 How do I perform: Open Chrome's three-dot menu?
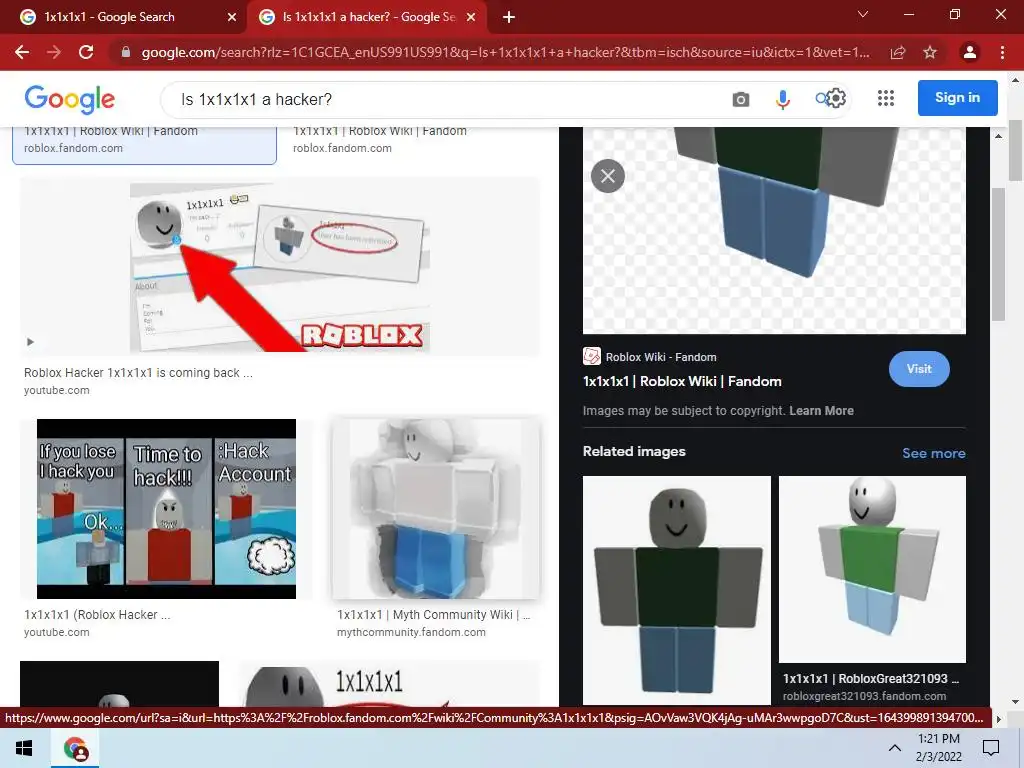click(x=1002, y=52)
